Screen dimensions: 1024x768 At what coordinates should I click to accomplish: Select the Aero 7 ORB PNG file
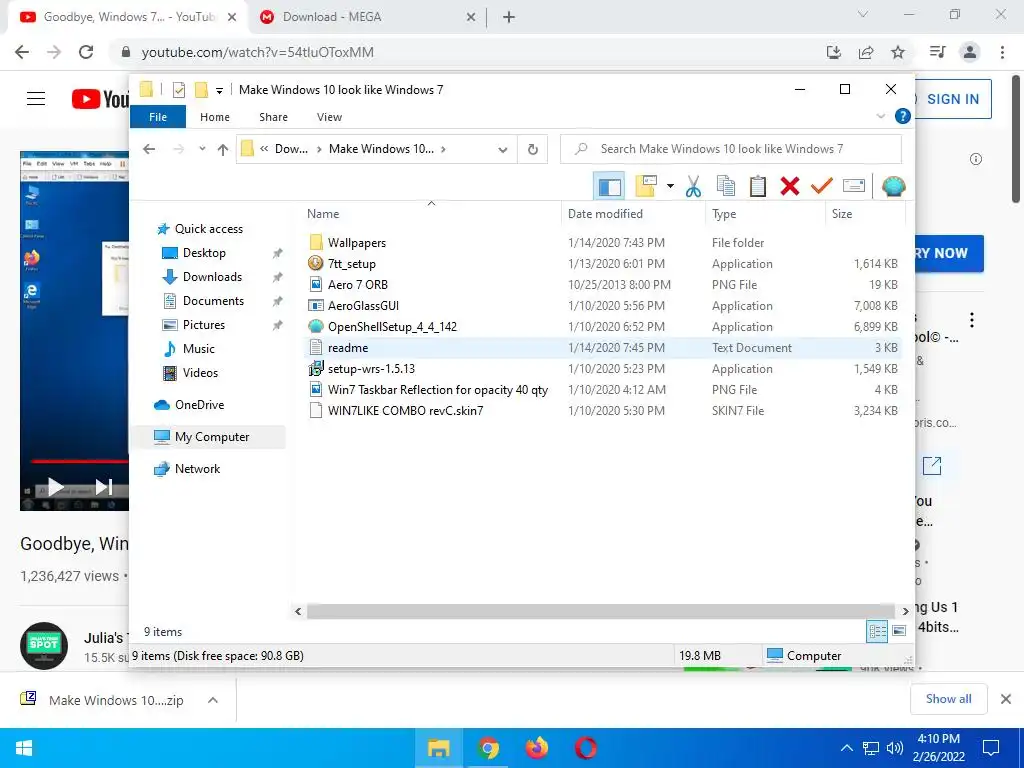[357, 285]
